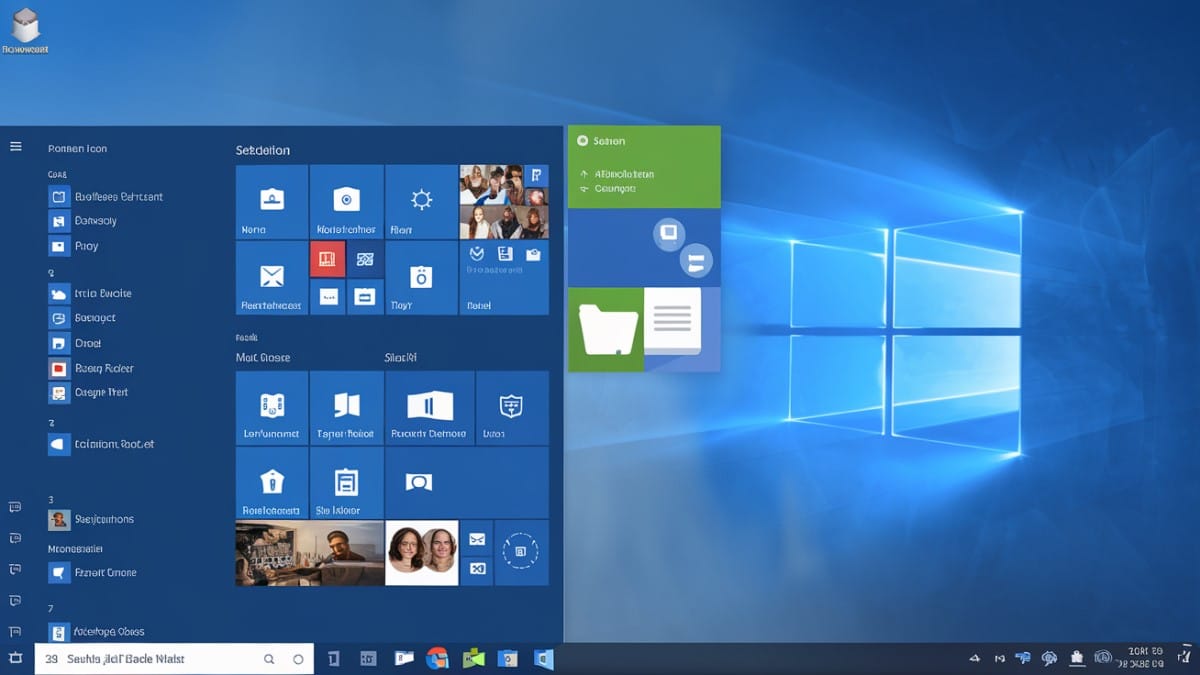
Task: Click the open book map tile
Action: (346, 407)
